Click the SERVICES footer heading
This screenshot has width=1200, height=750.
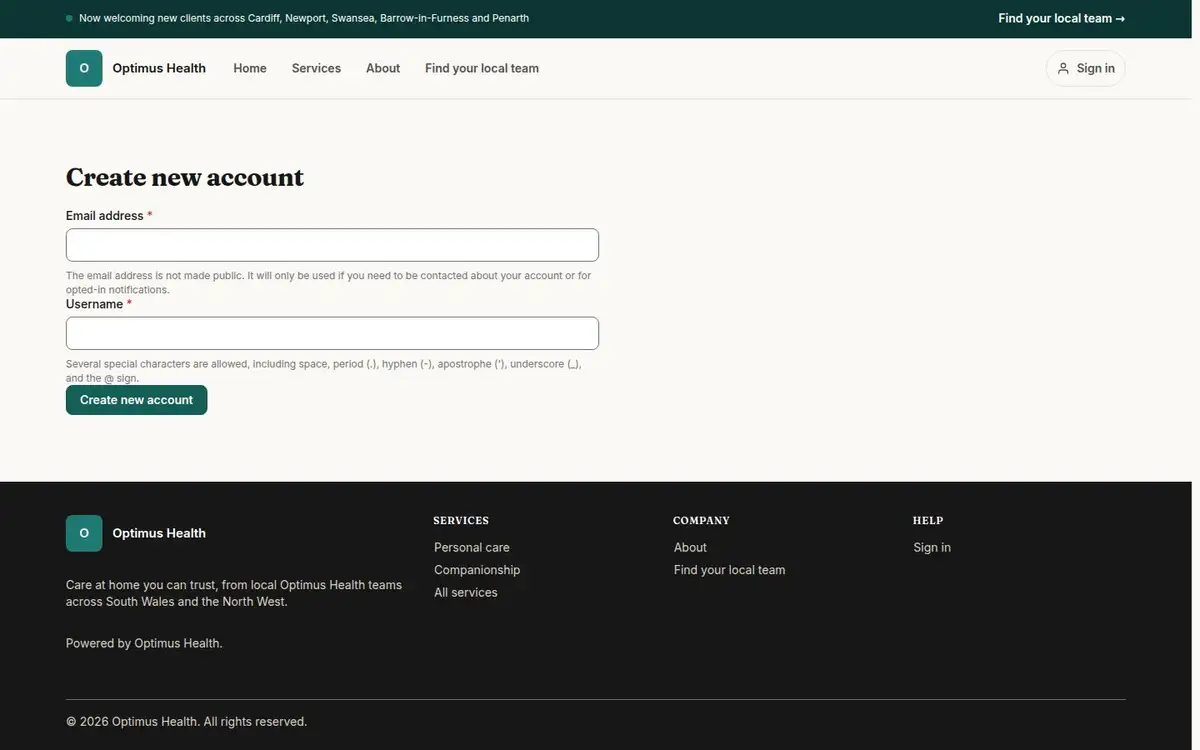[461, 520]
